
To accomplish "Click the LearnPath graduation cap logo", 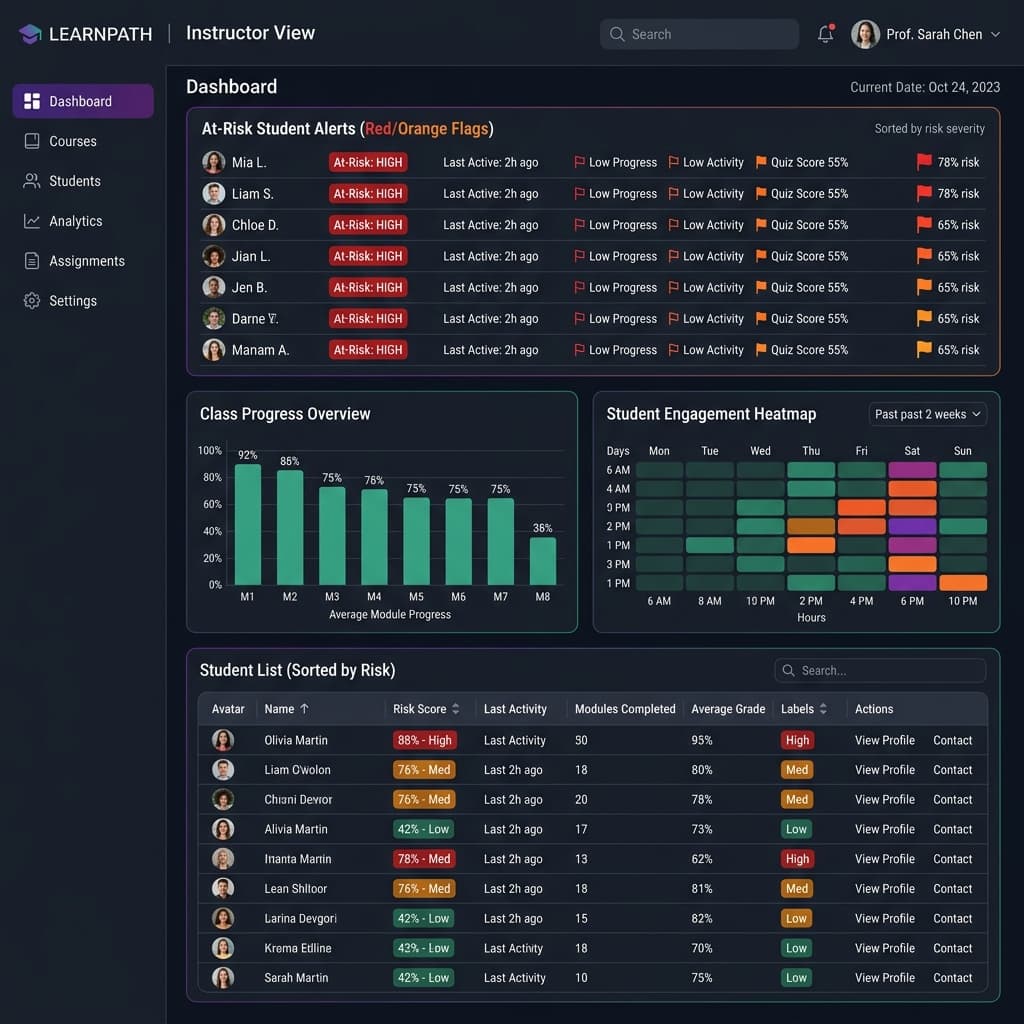I will point(30,34).
